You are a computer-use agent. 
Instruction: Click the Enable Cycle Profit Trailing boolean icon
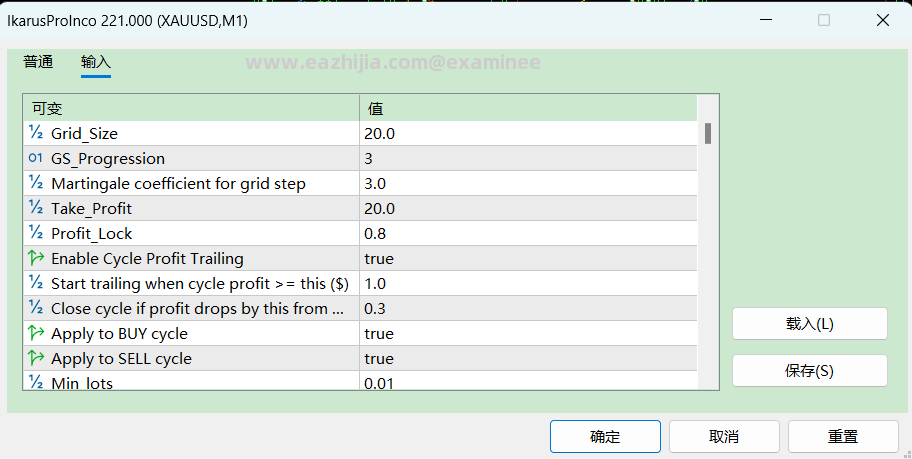tap(36, 258)
